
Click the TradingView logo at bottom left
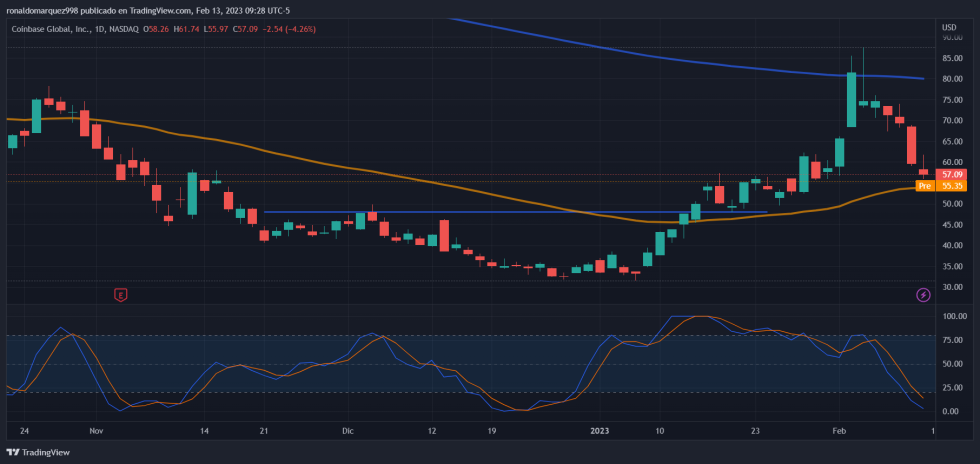click(40, 452)
